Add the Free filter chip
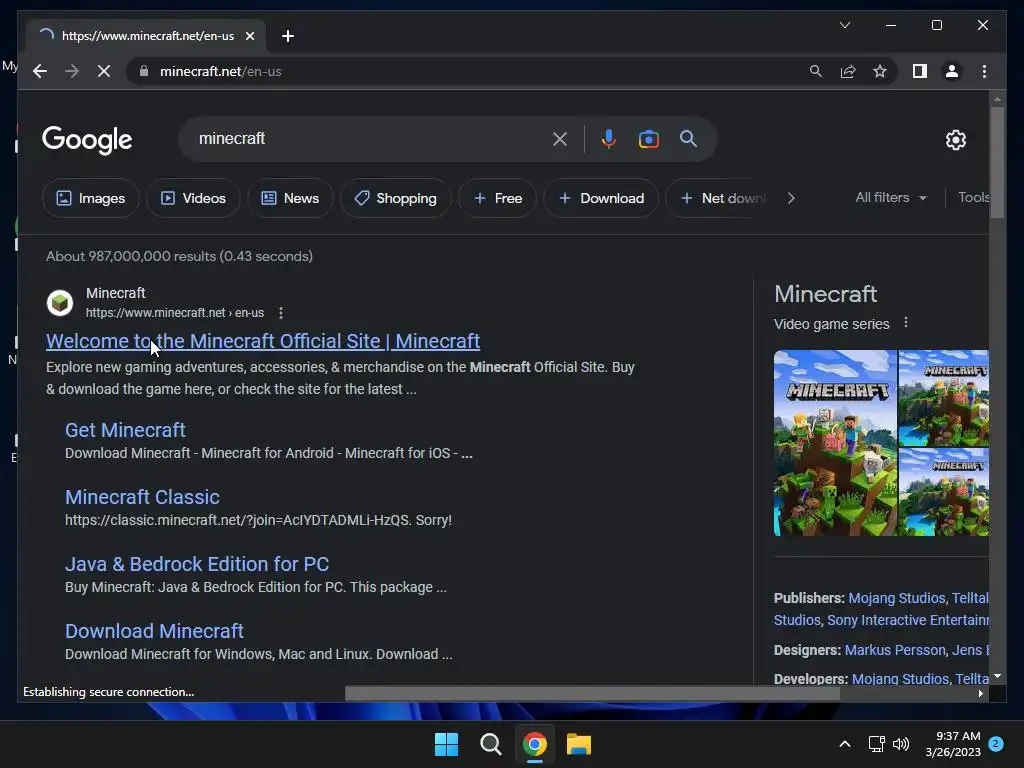 point(498,198)
